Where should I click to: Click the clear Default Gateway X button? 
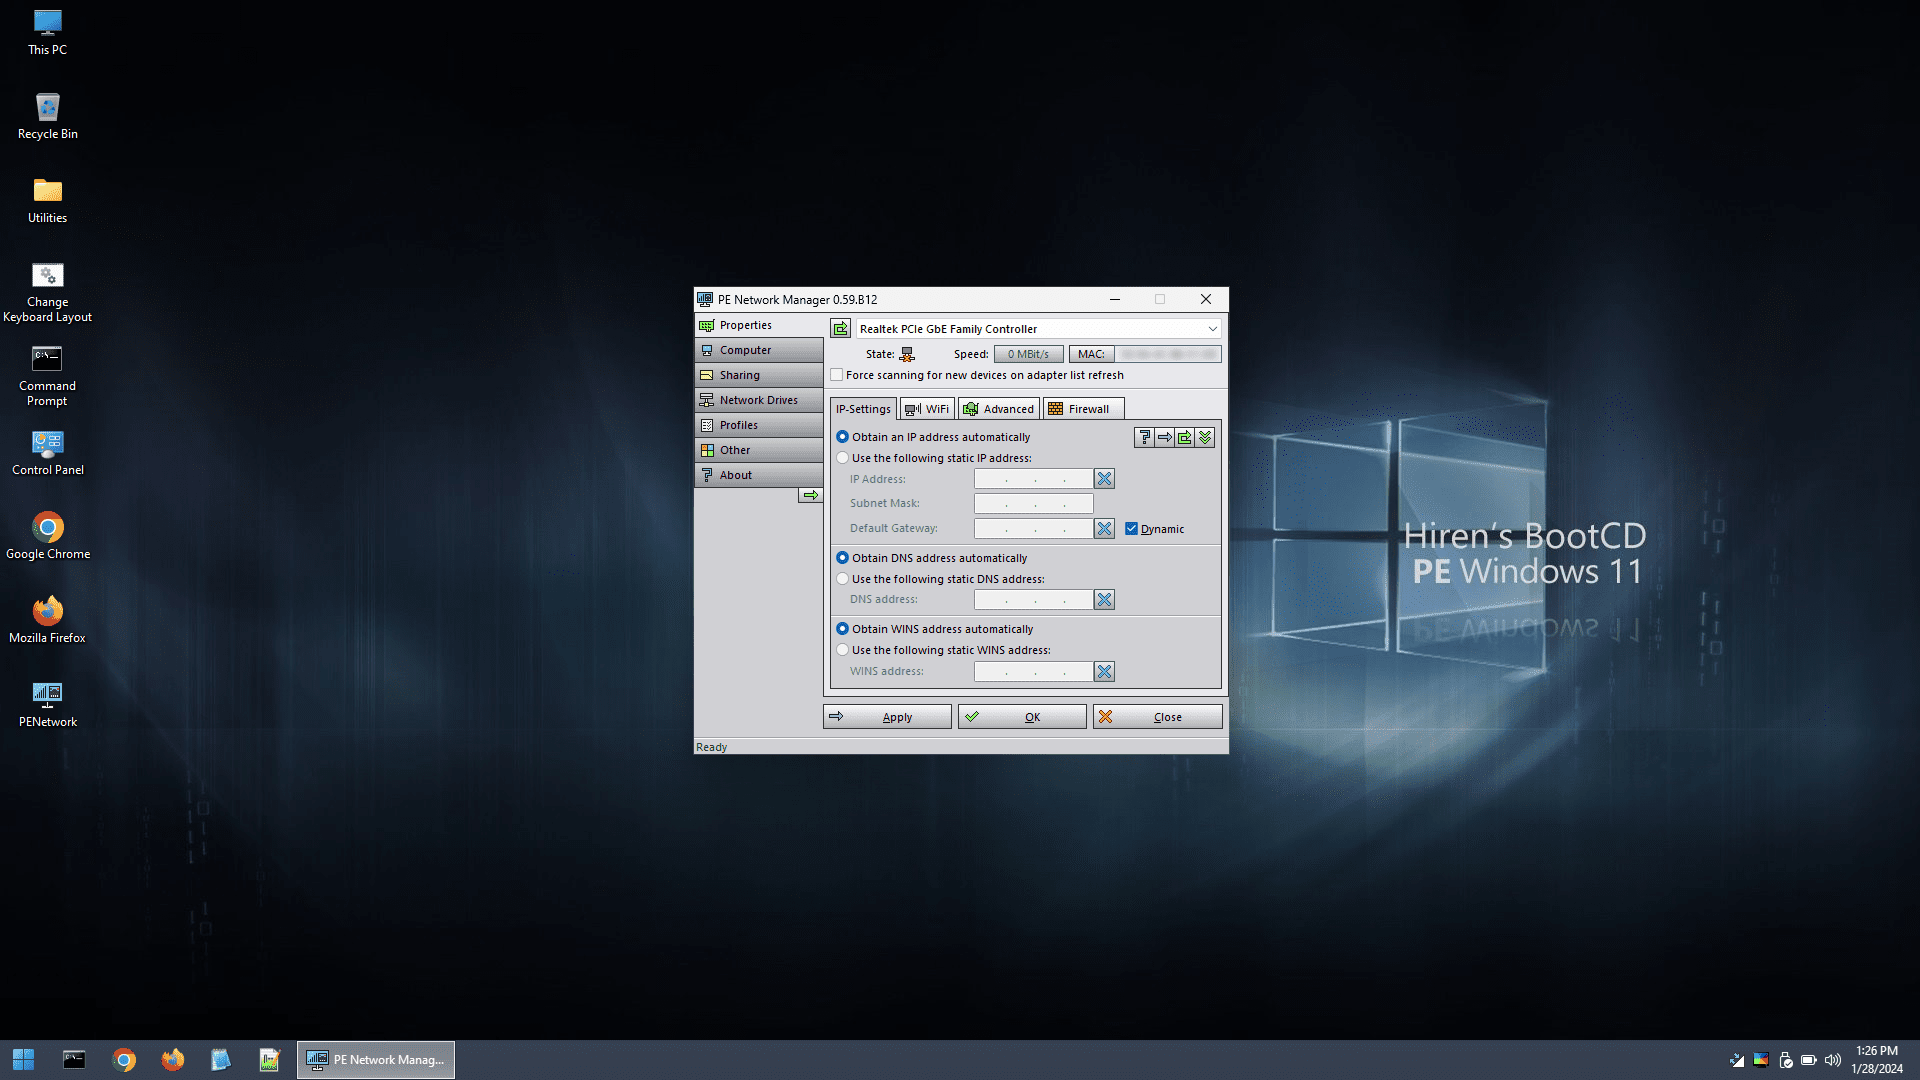(1105, 527)
